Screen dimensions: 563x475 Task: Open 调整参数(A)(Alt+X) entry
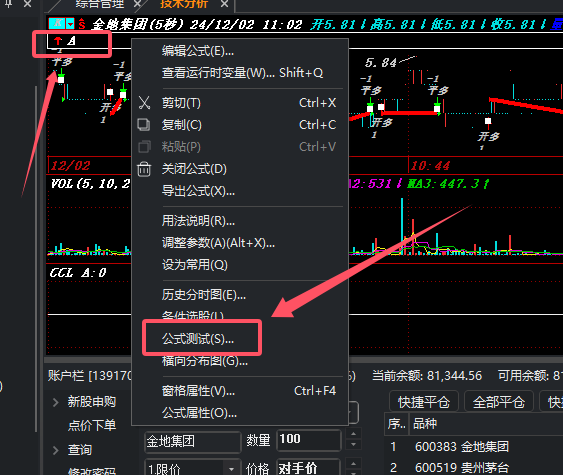click(x=218, y=243)
